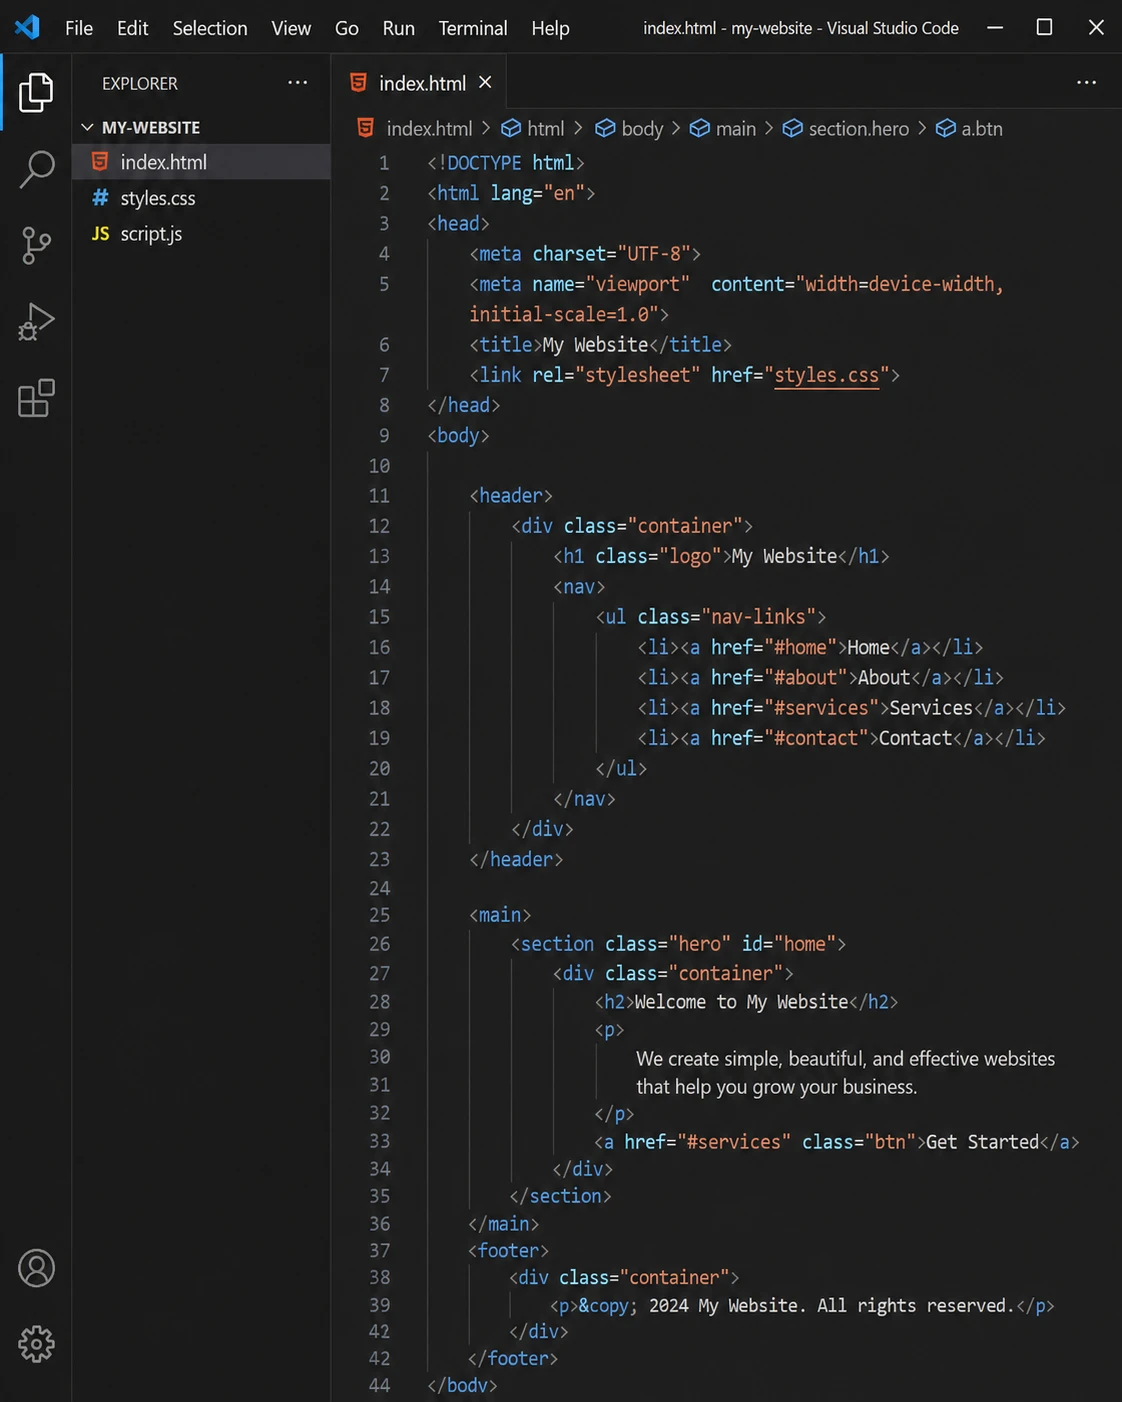Click 'that help you grow your business.' text
This screenshot has height=1402, width=1122.
(776, 1086)
